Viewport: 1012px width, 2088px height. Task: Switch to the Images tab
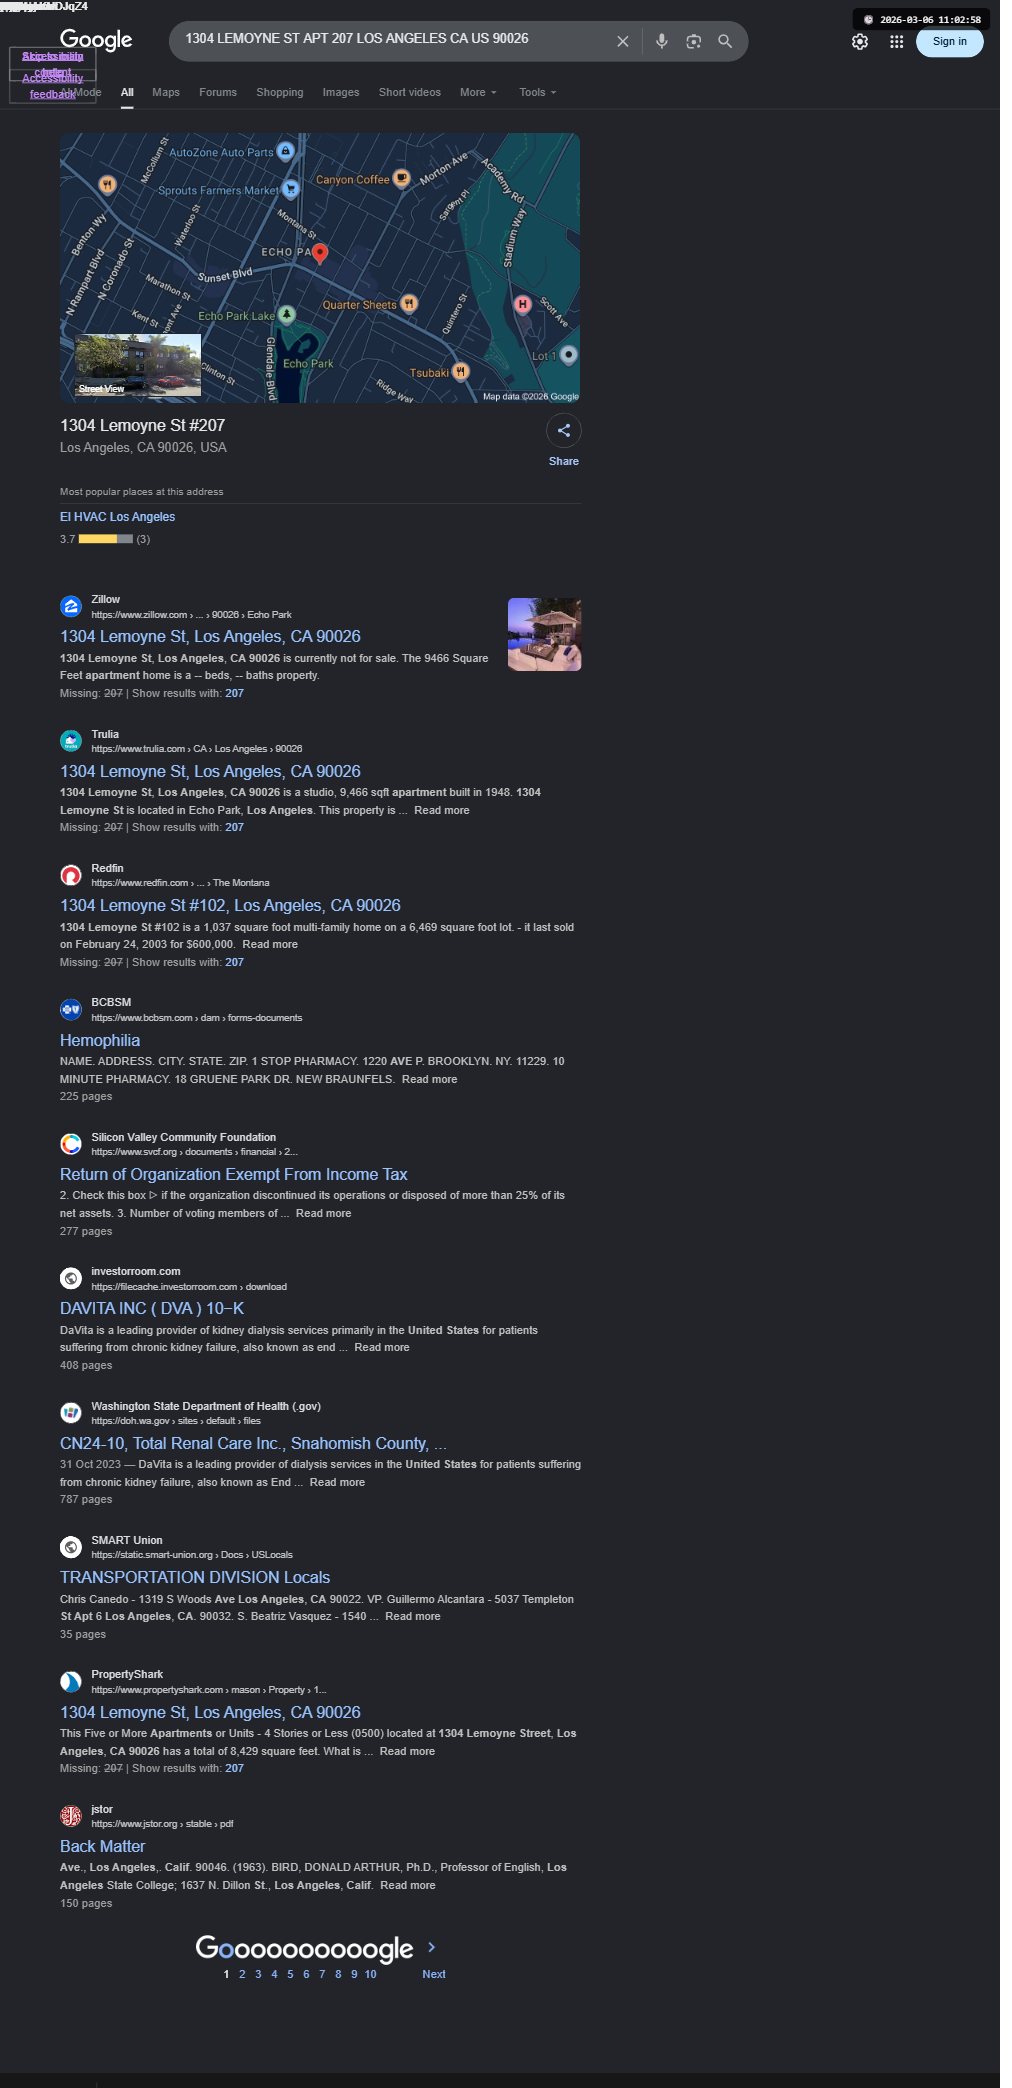(341, 92)
